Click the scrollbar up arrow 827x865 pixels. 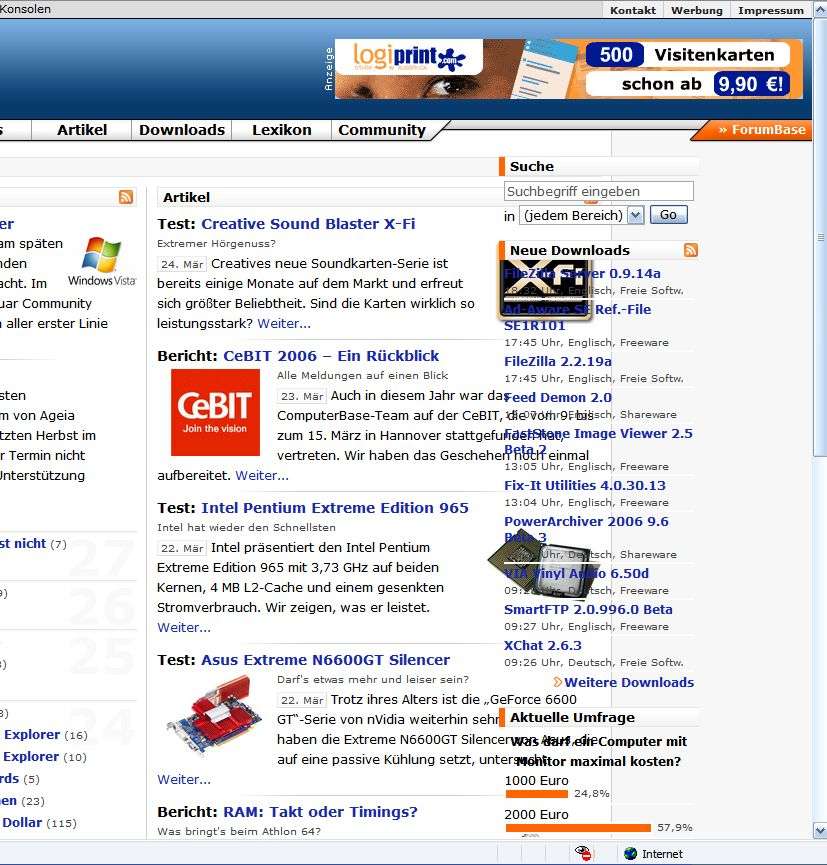click(x=820, y=10)
